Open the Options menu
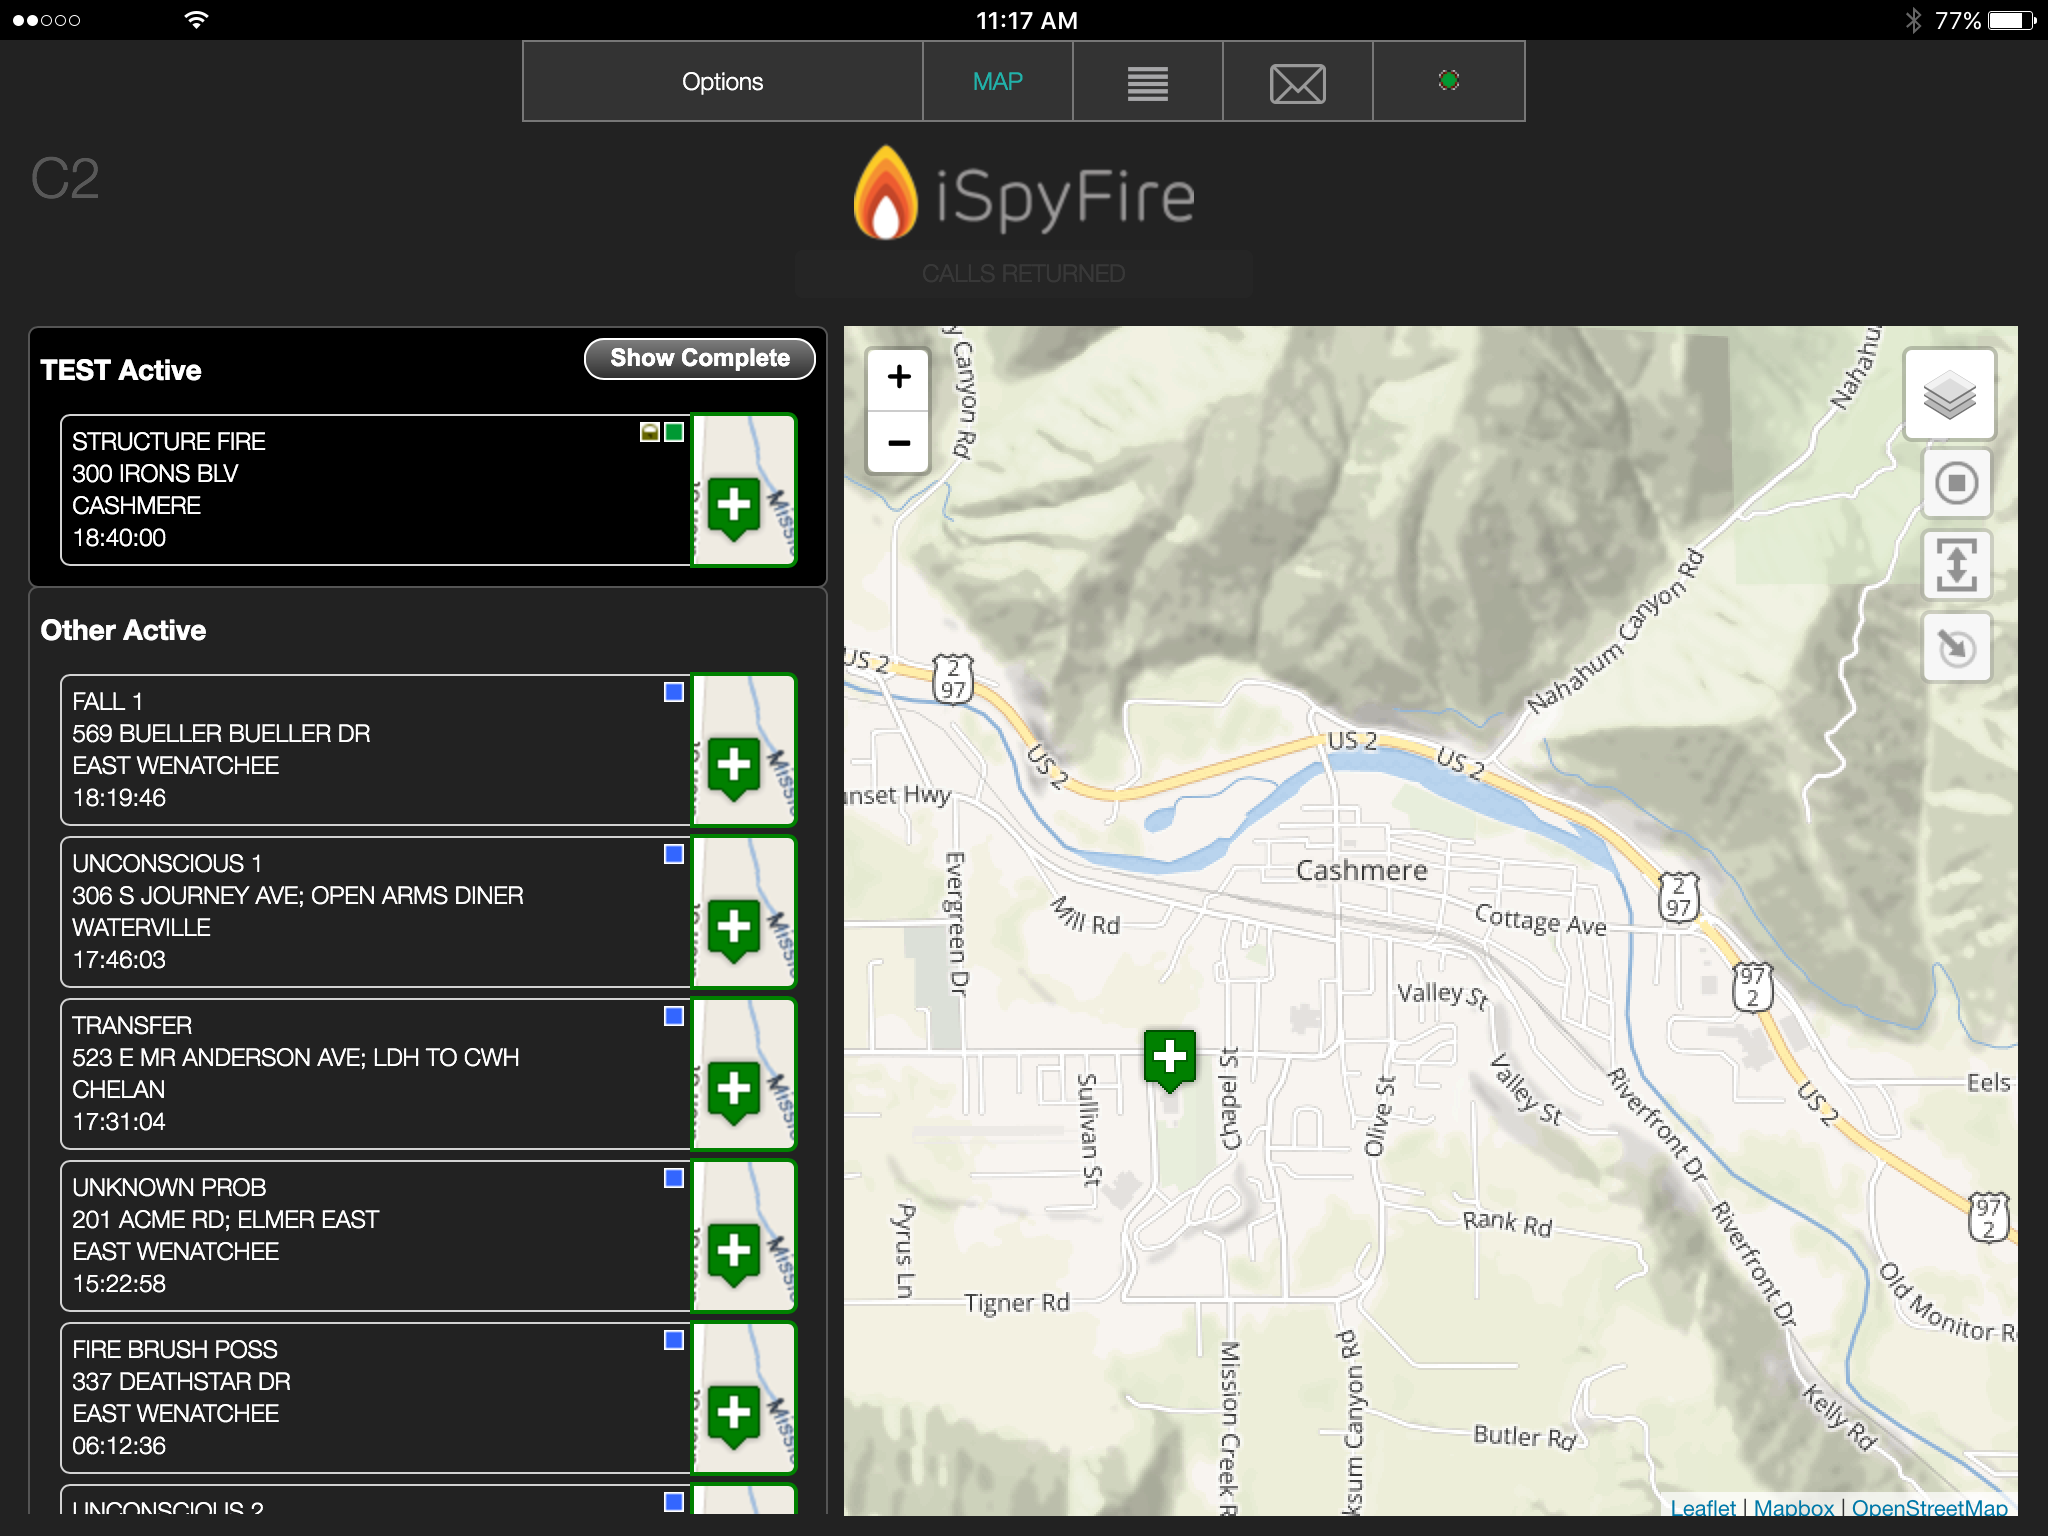The width and height of the screenshot is (2048, 1536). coord(722,82)
